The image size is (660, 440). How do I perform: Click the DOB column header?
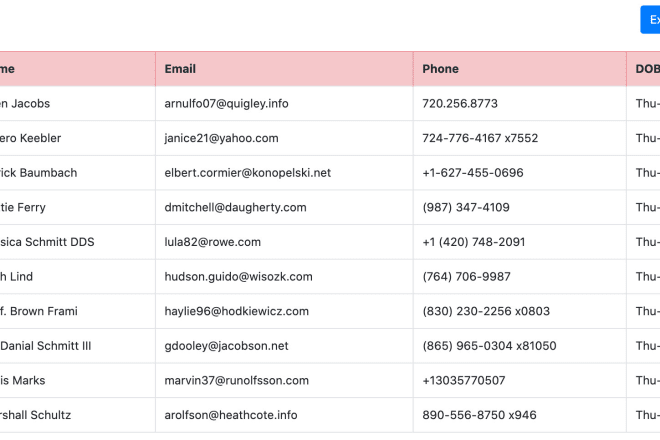click(646, 69)
